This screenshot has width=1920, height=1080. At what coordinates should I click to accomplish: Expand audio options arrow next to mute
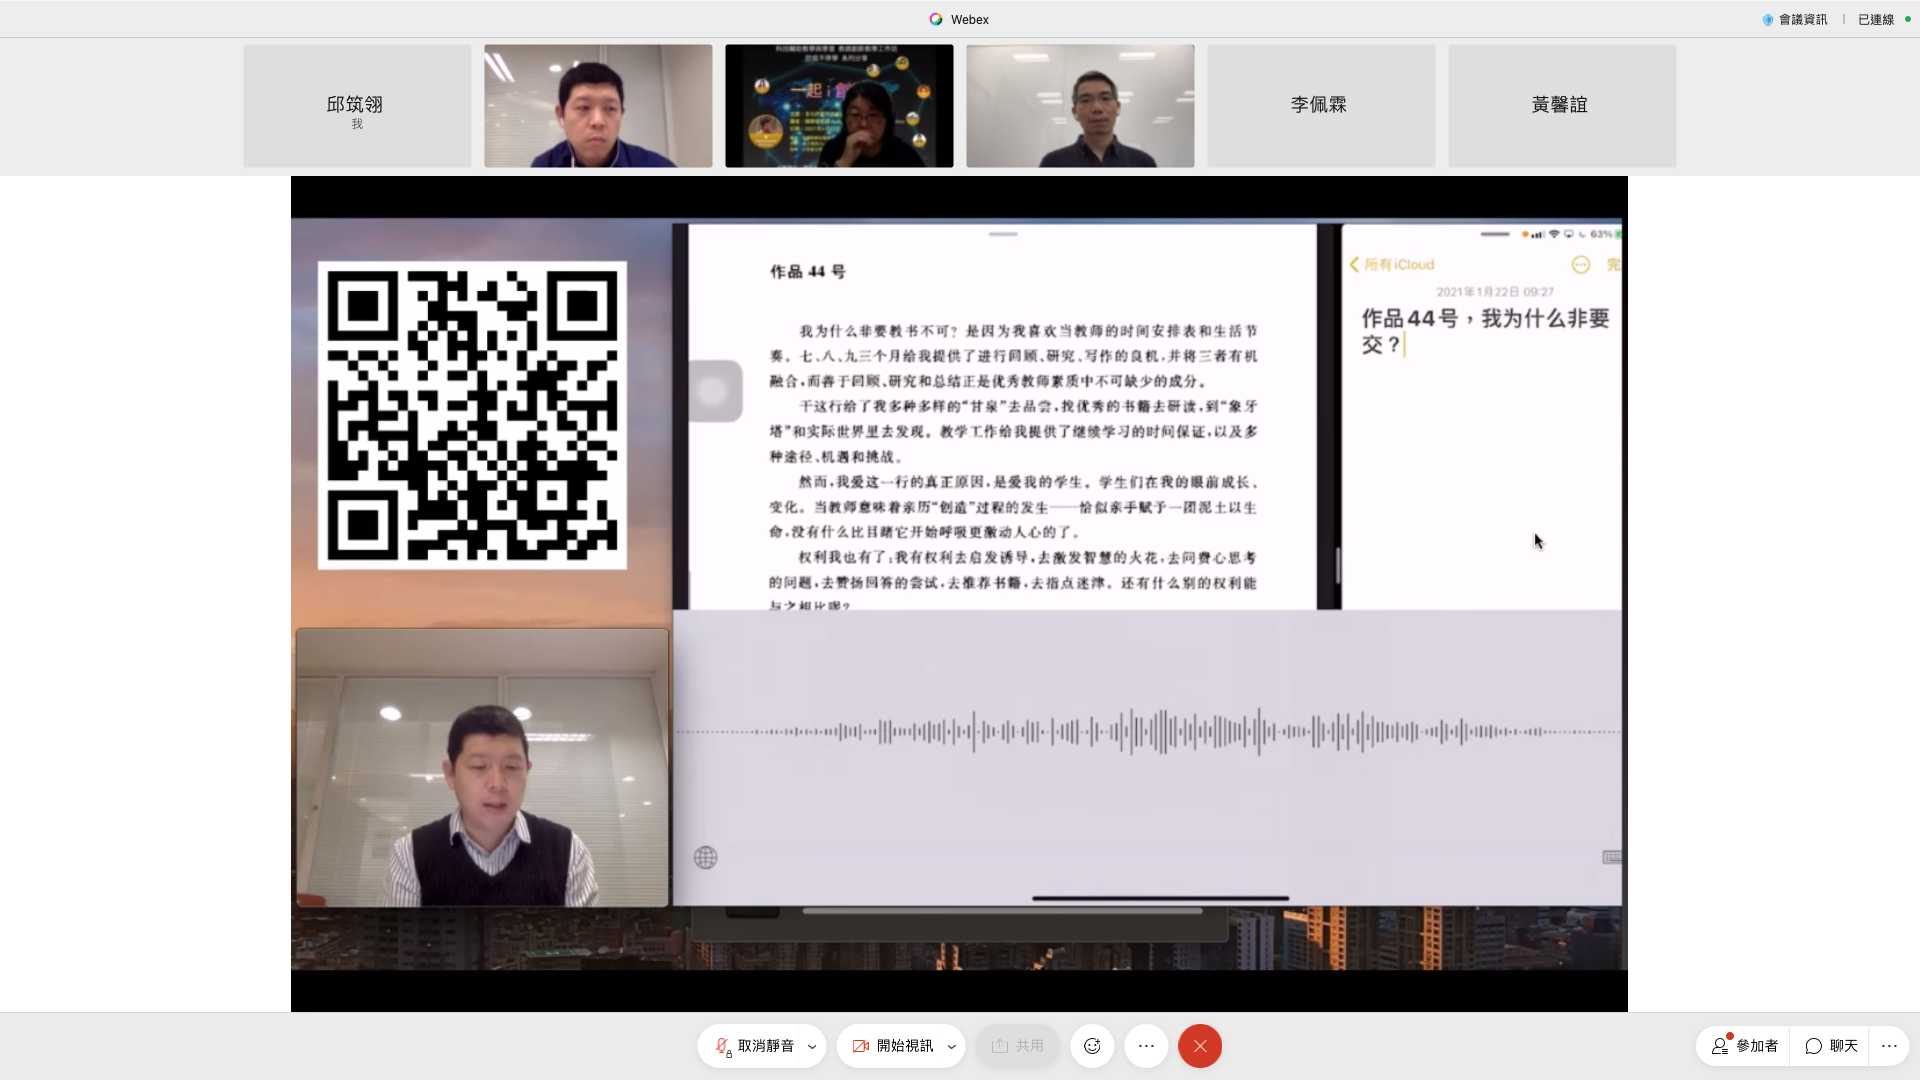point(812,1047)
